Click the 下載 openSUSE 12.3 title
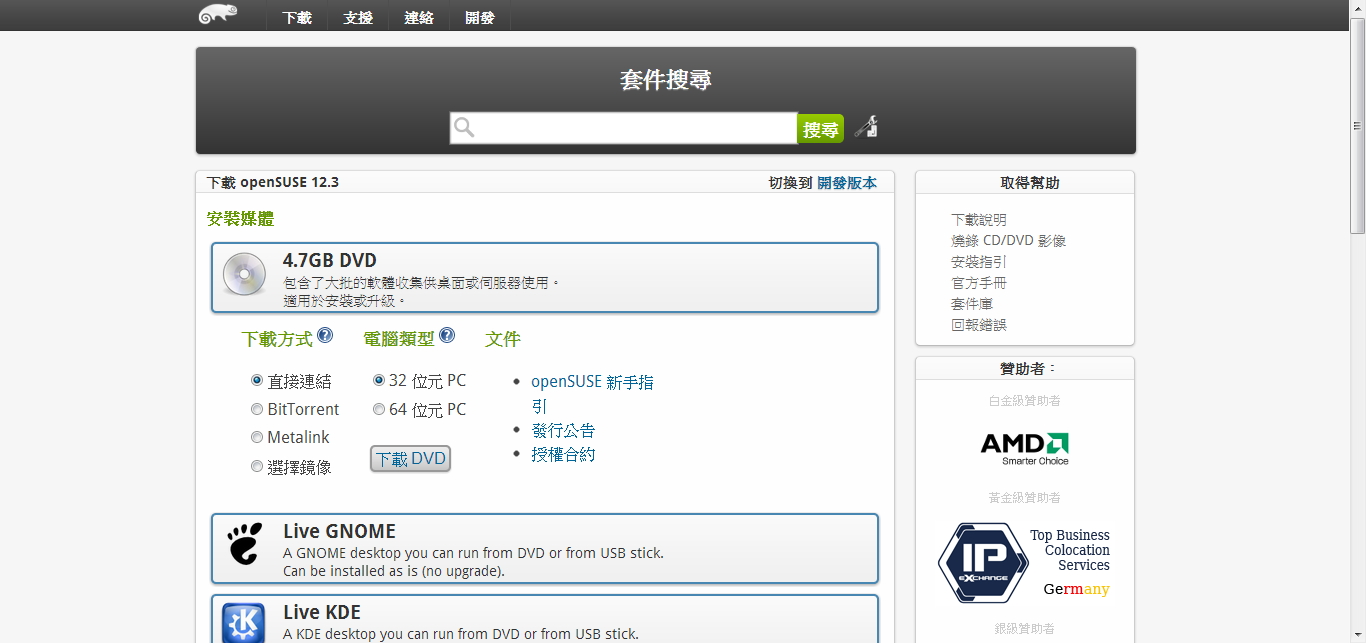Screen dimensions: 1366x643 coord(273,182)
